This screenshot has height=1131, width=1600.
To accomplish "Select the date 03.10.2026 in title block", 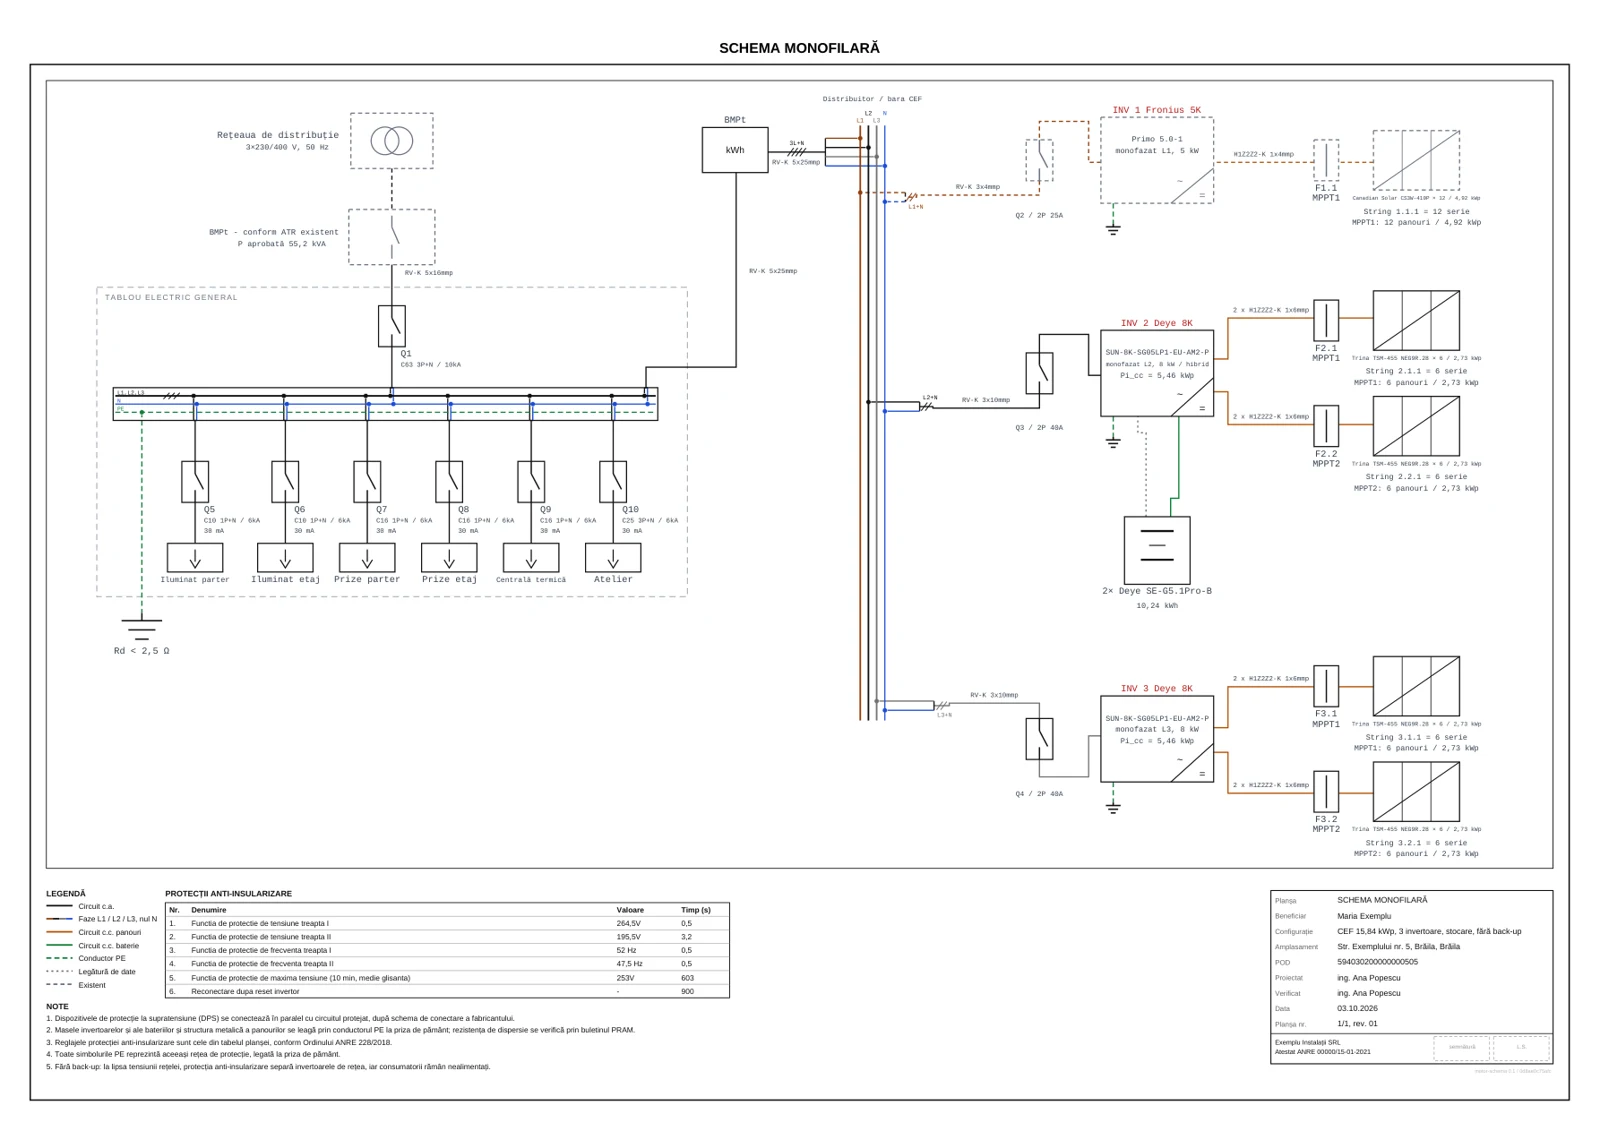I will pyautogui.click(x=1357, y=1008).
